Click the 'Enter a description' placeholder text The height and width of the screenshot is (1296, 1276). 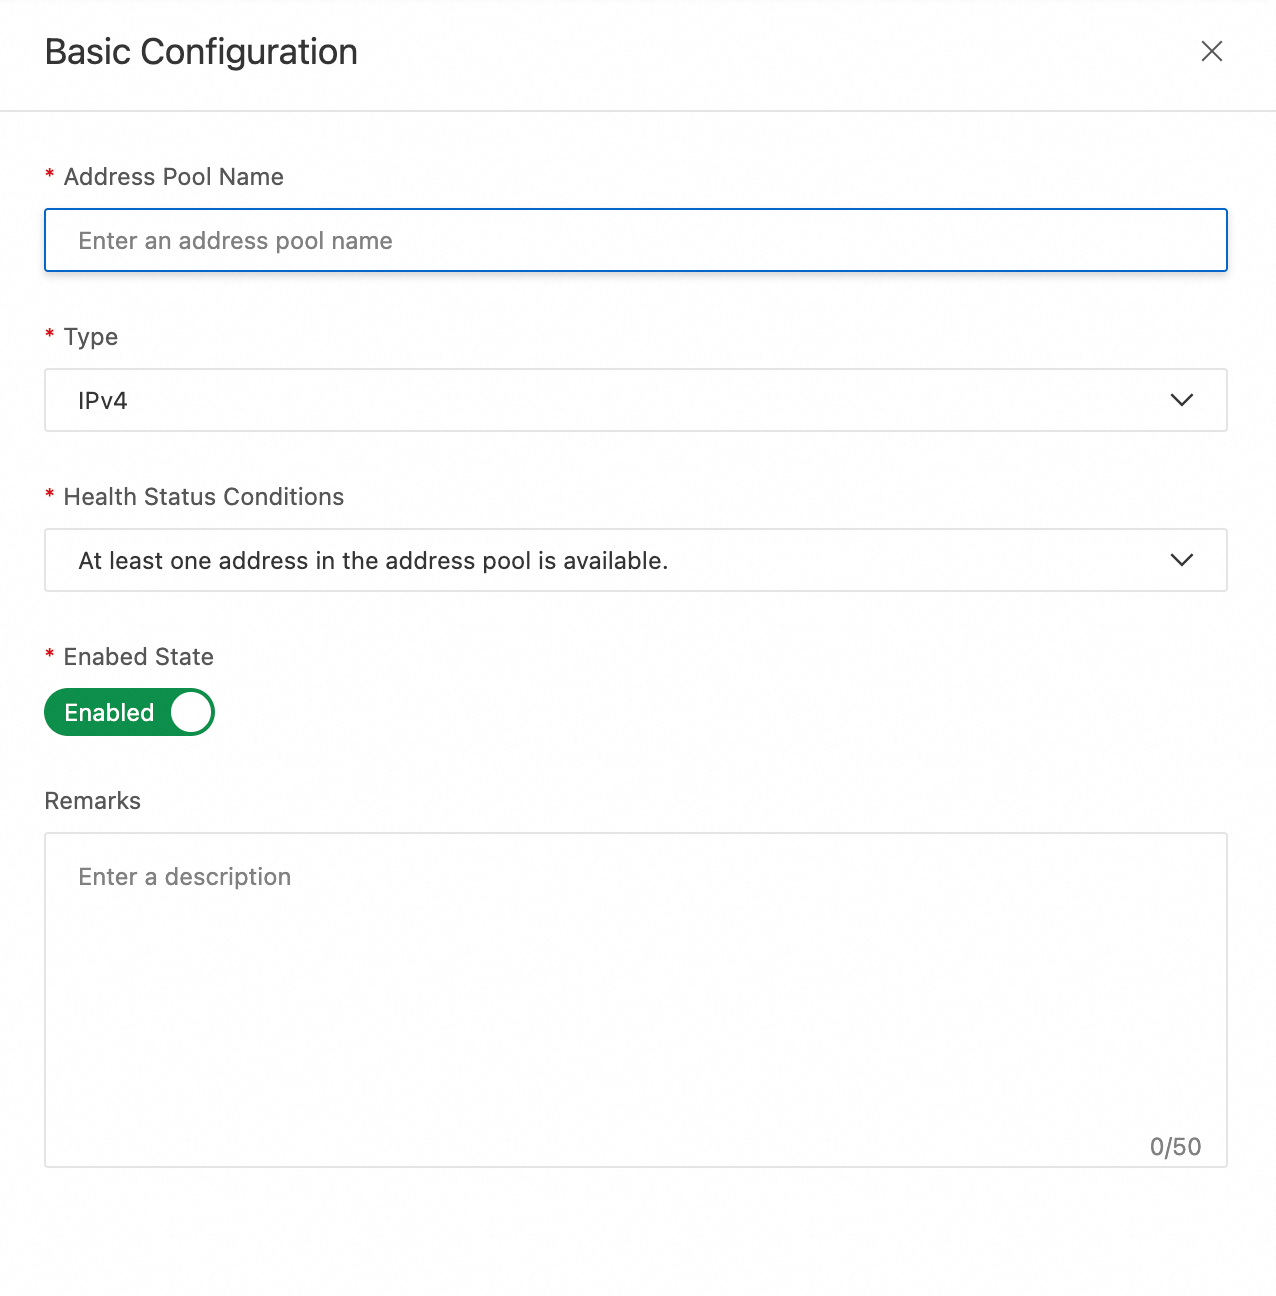185,877
